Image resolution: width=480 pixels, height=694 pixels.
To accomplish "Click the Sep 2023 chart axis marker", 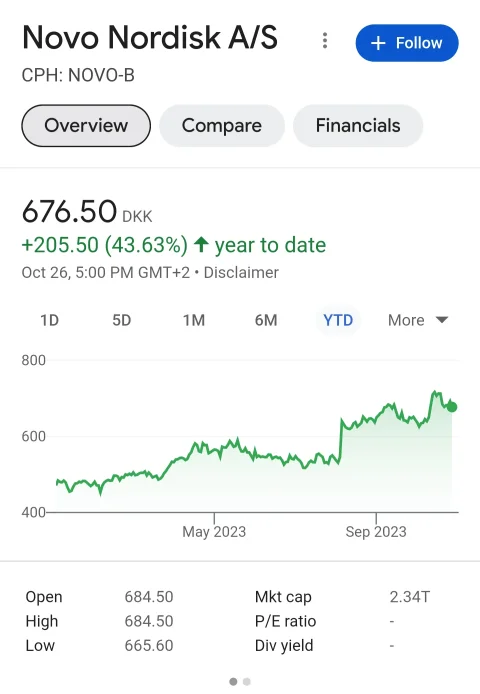I will 376,532.
